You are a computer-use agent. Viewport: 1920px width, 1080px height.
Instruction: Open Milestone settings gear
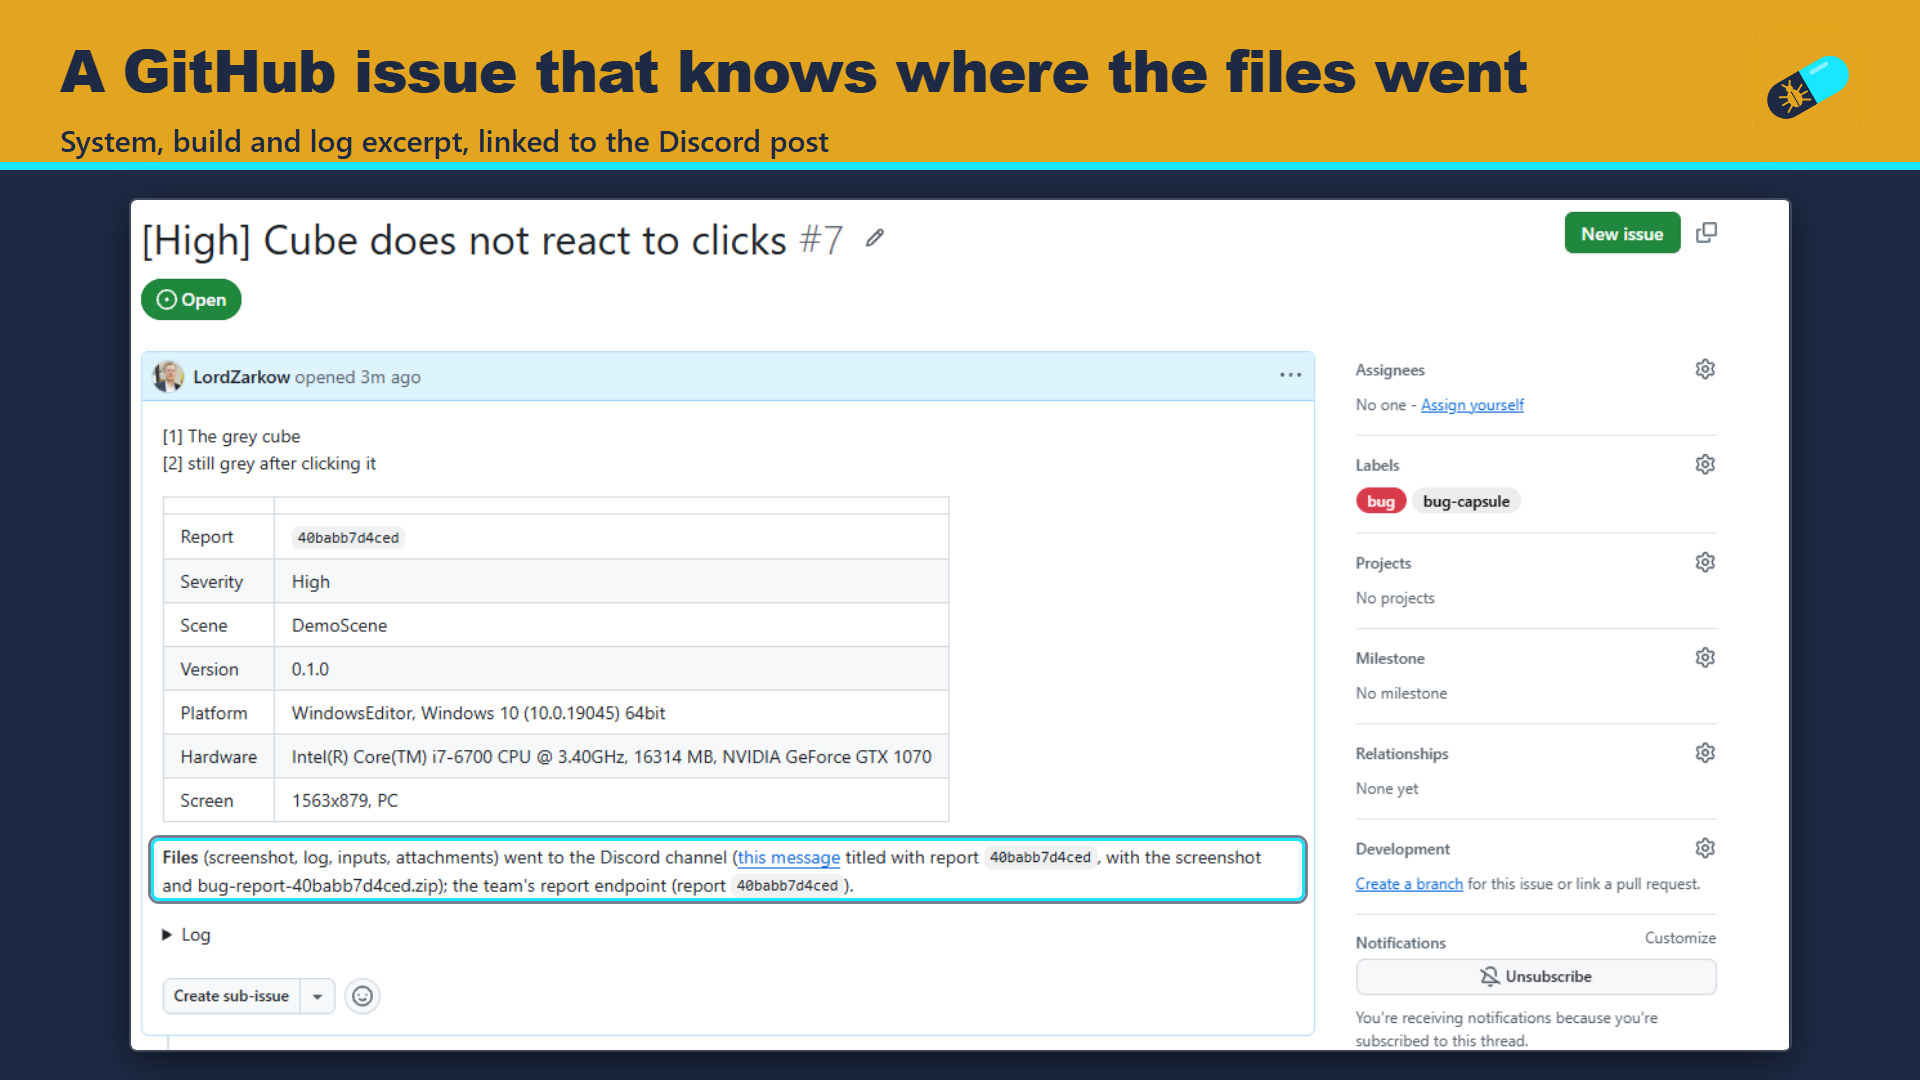click(1705, 657)
